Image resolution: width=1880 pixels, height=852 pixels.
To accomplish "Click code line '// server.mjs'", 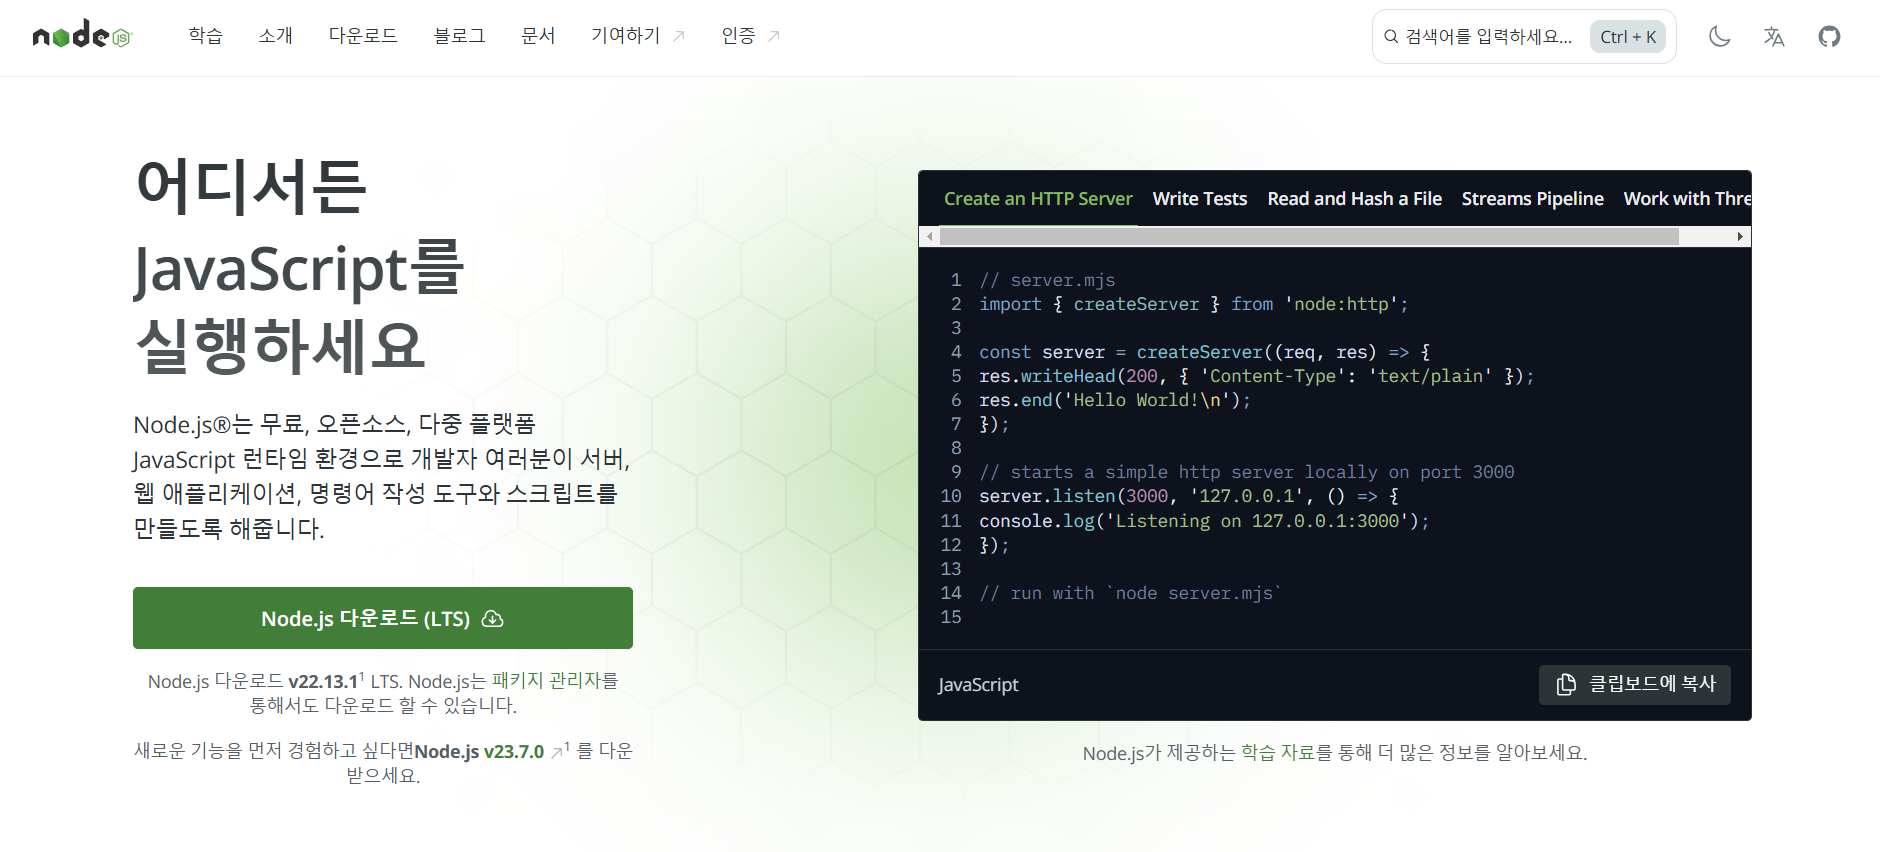I will 1047,280.
